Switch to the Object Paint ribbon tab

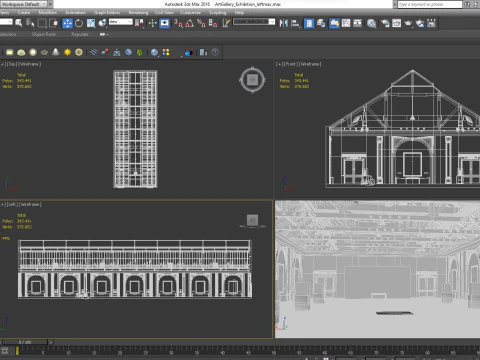pyautogui.click(x=44, y=34)
